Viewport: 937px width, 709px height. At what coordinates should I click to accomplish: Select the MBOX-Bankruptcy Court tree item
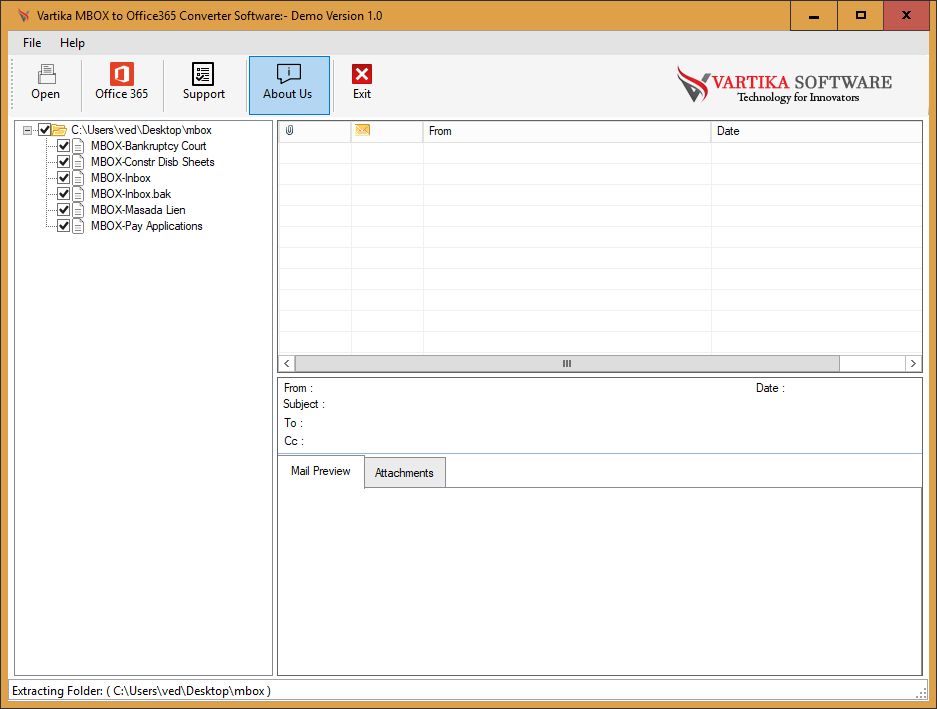pyautogui.click(x=149, y=146)
